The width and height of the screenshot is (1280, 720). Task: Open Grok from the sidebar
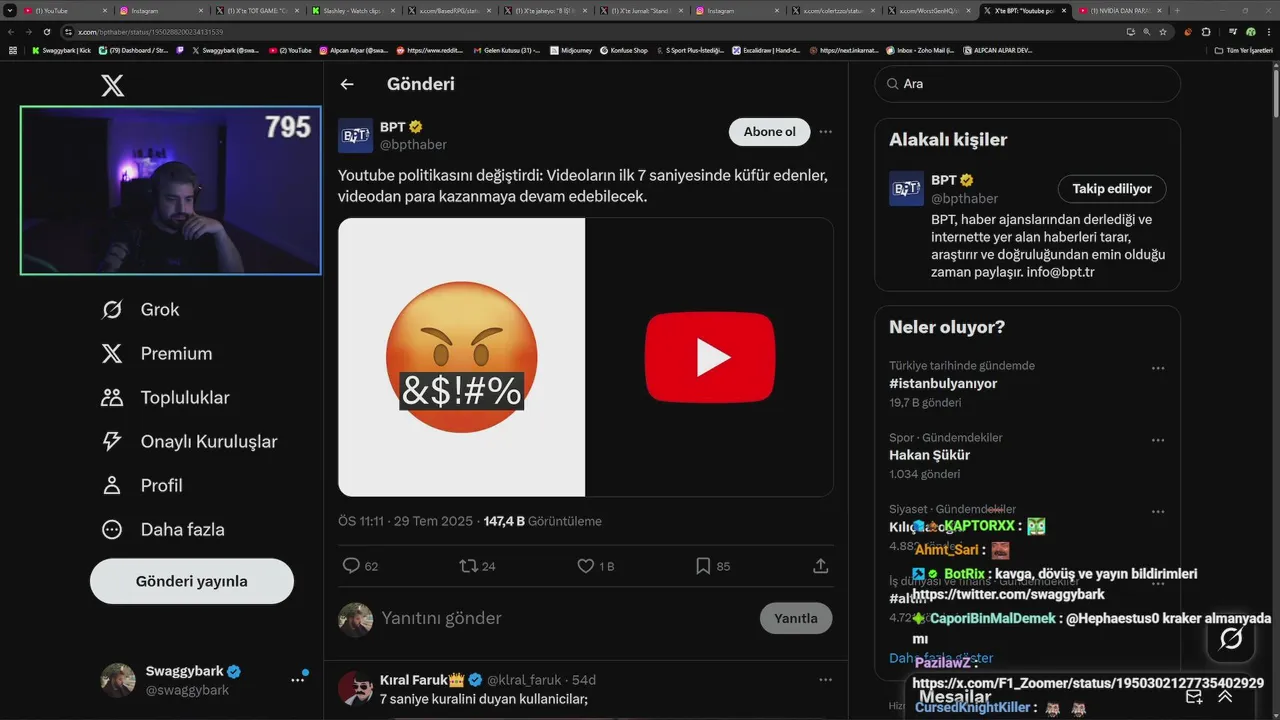point(141,310)
